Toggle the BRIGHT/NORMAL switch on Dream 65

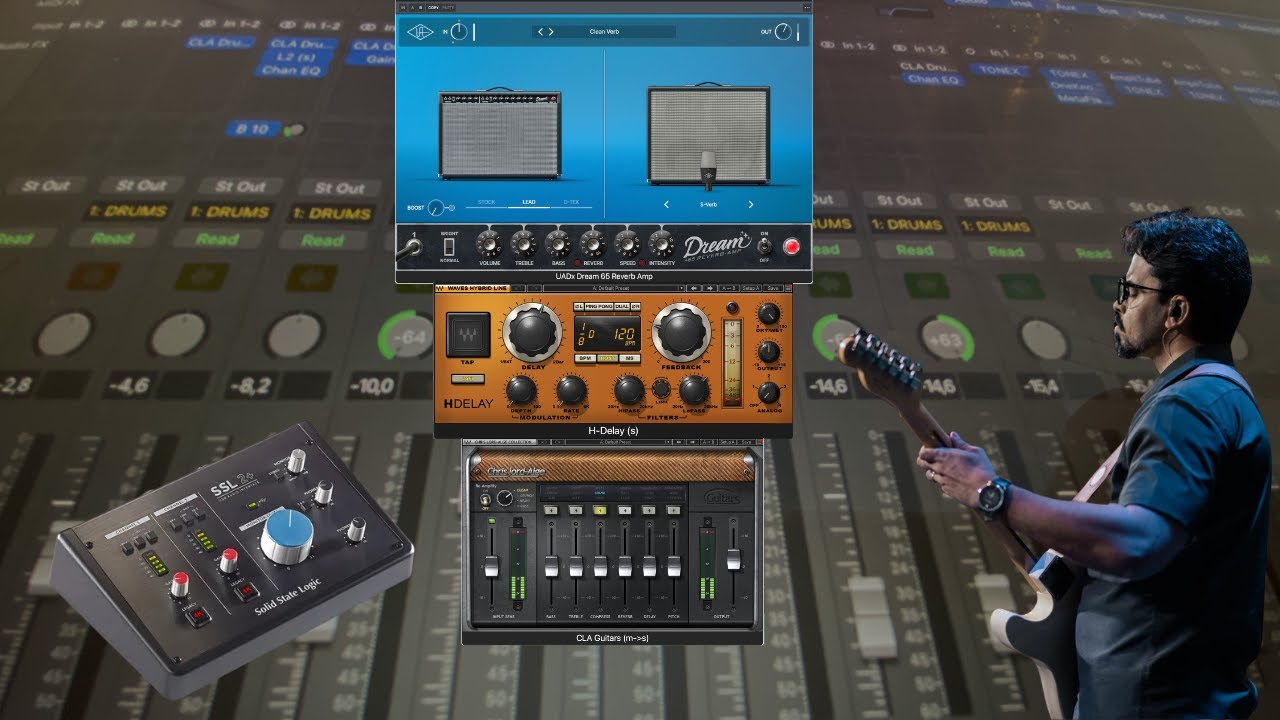449,246
